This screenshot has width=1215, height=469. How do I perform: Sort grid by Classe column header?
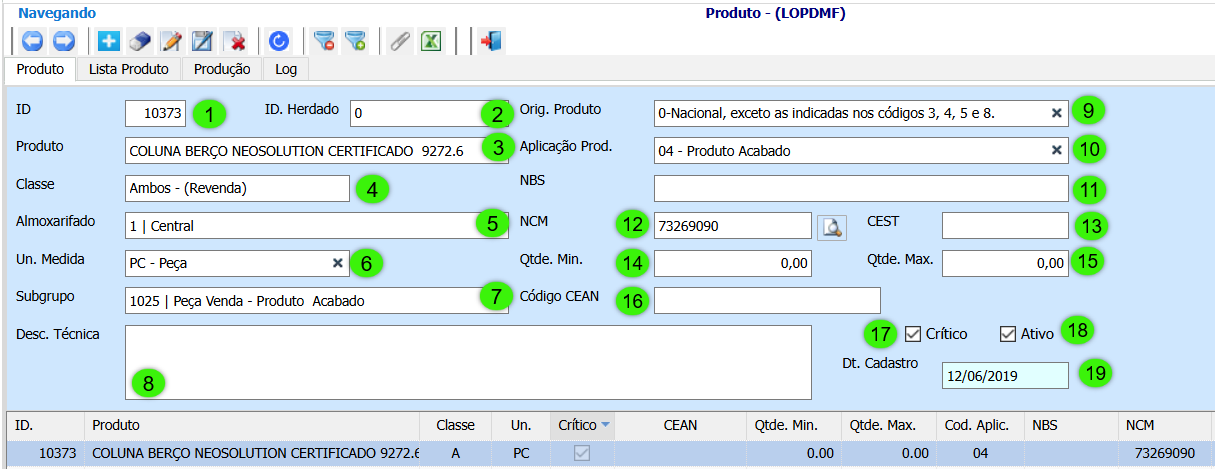(456, 425)
